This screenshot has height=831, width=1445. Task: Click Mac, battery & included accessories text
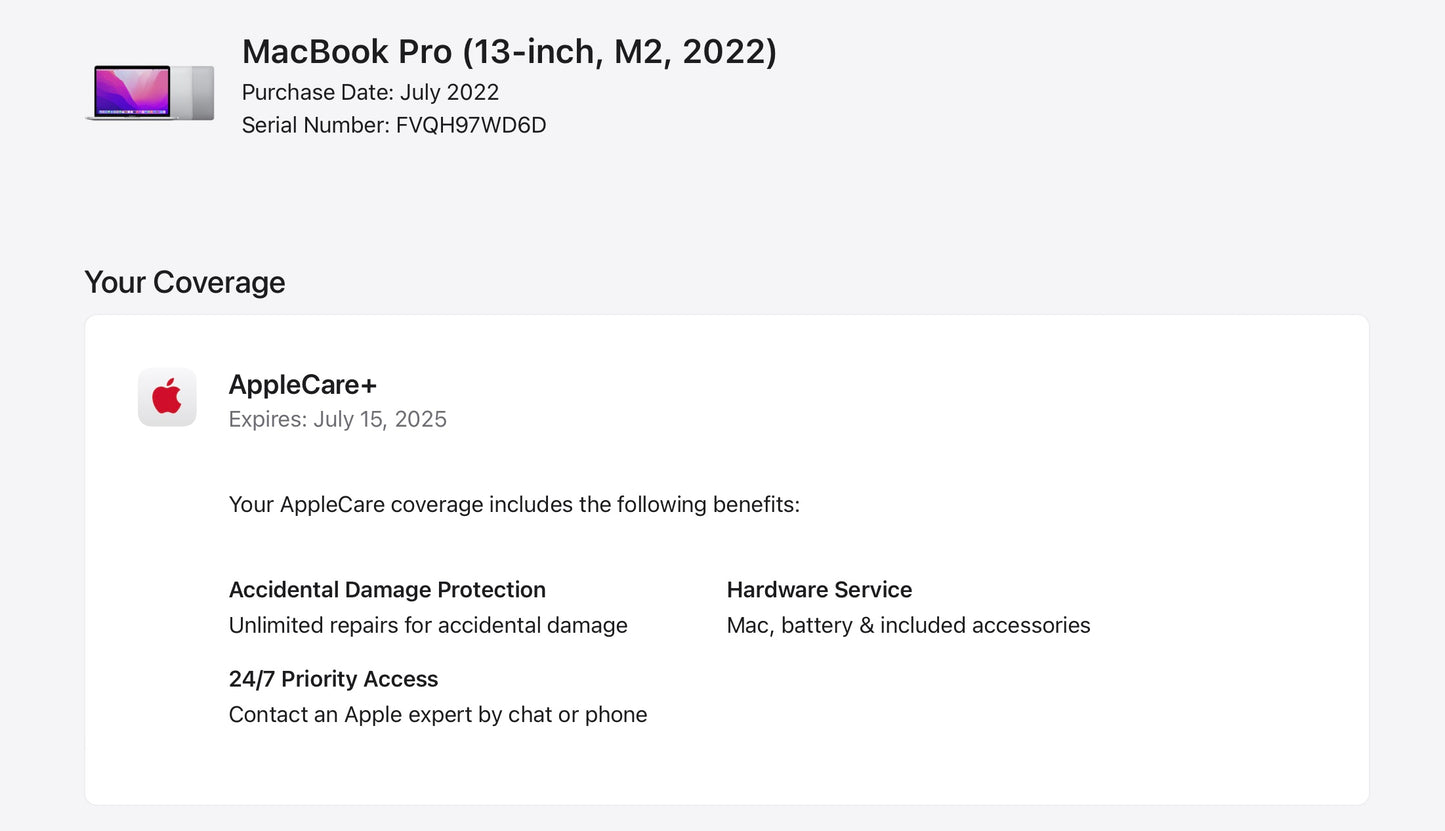[908, 626]
